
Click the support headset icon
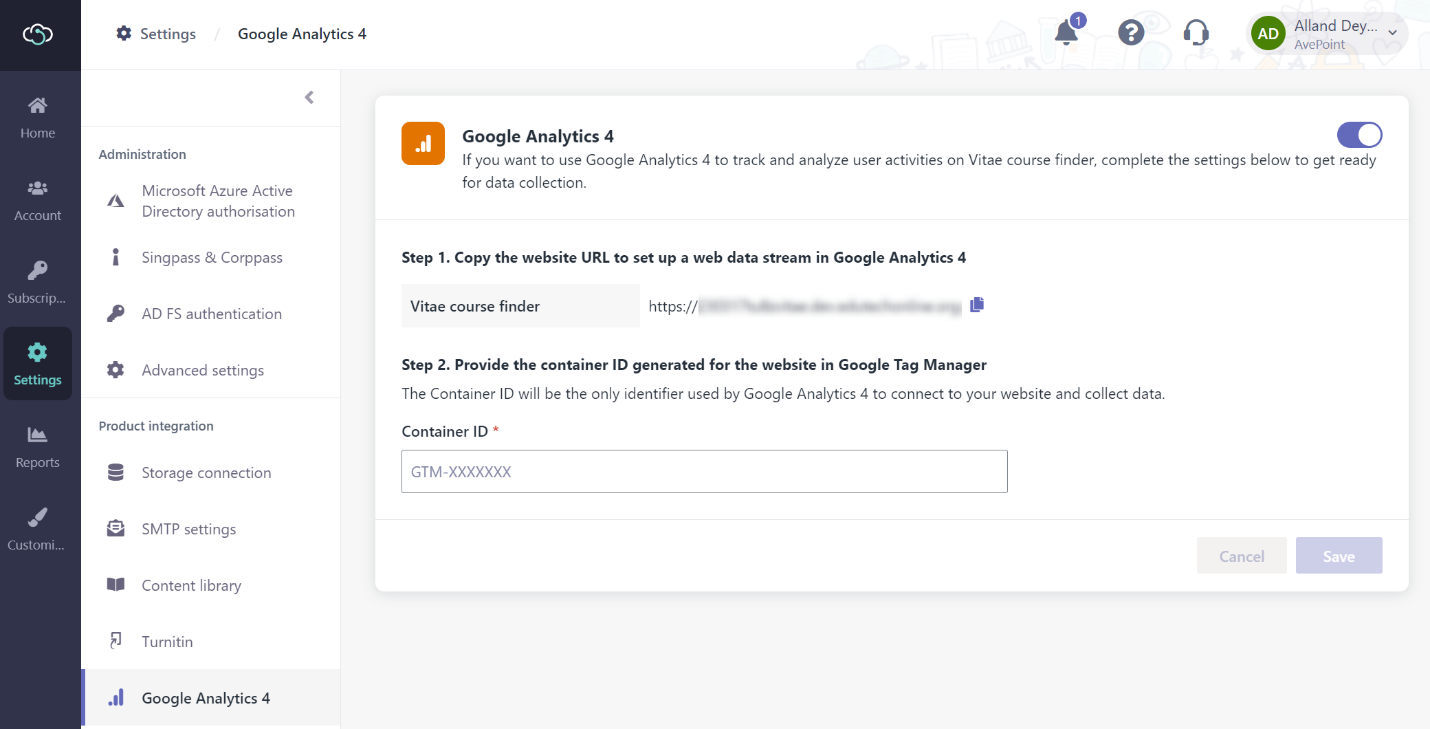pyautogui.click(x=1196, y=33)
